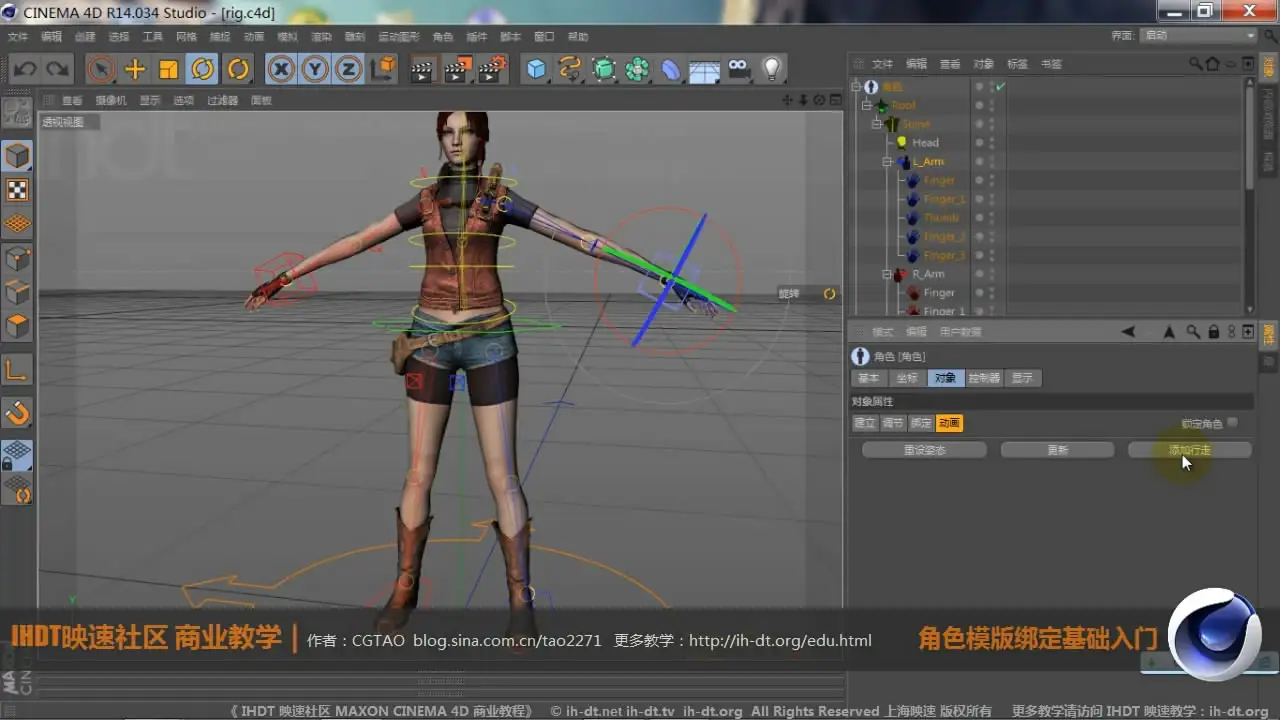Select the Model mode cube icon
1280x720 pixels.
click(x=17, y=155)
